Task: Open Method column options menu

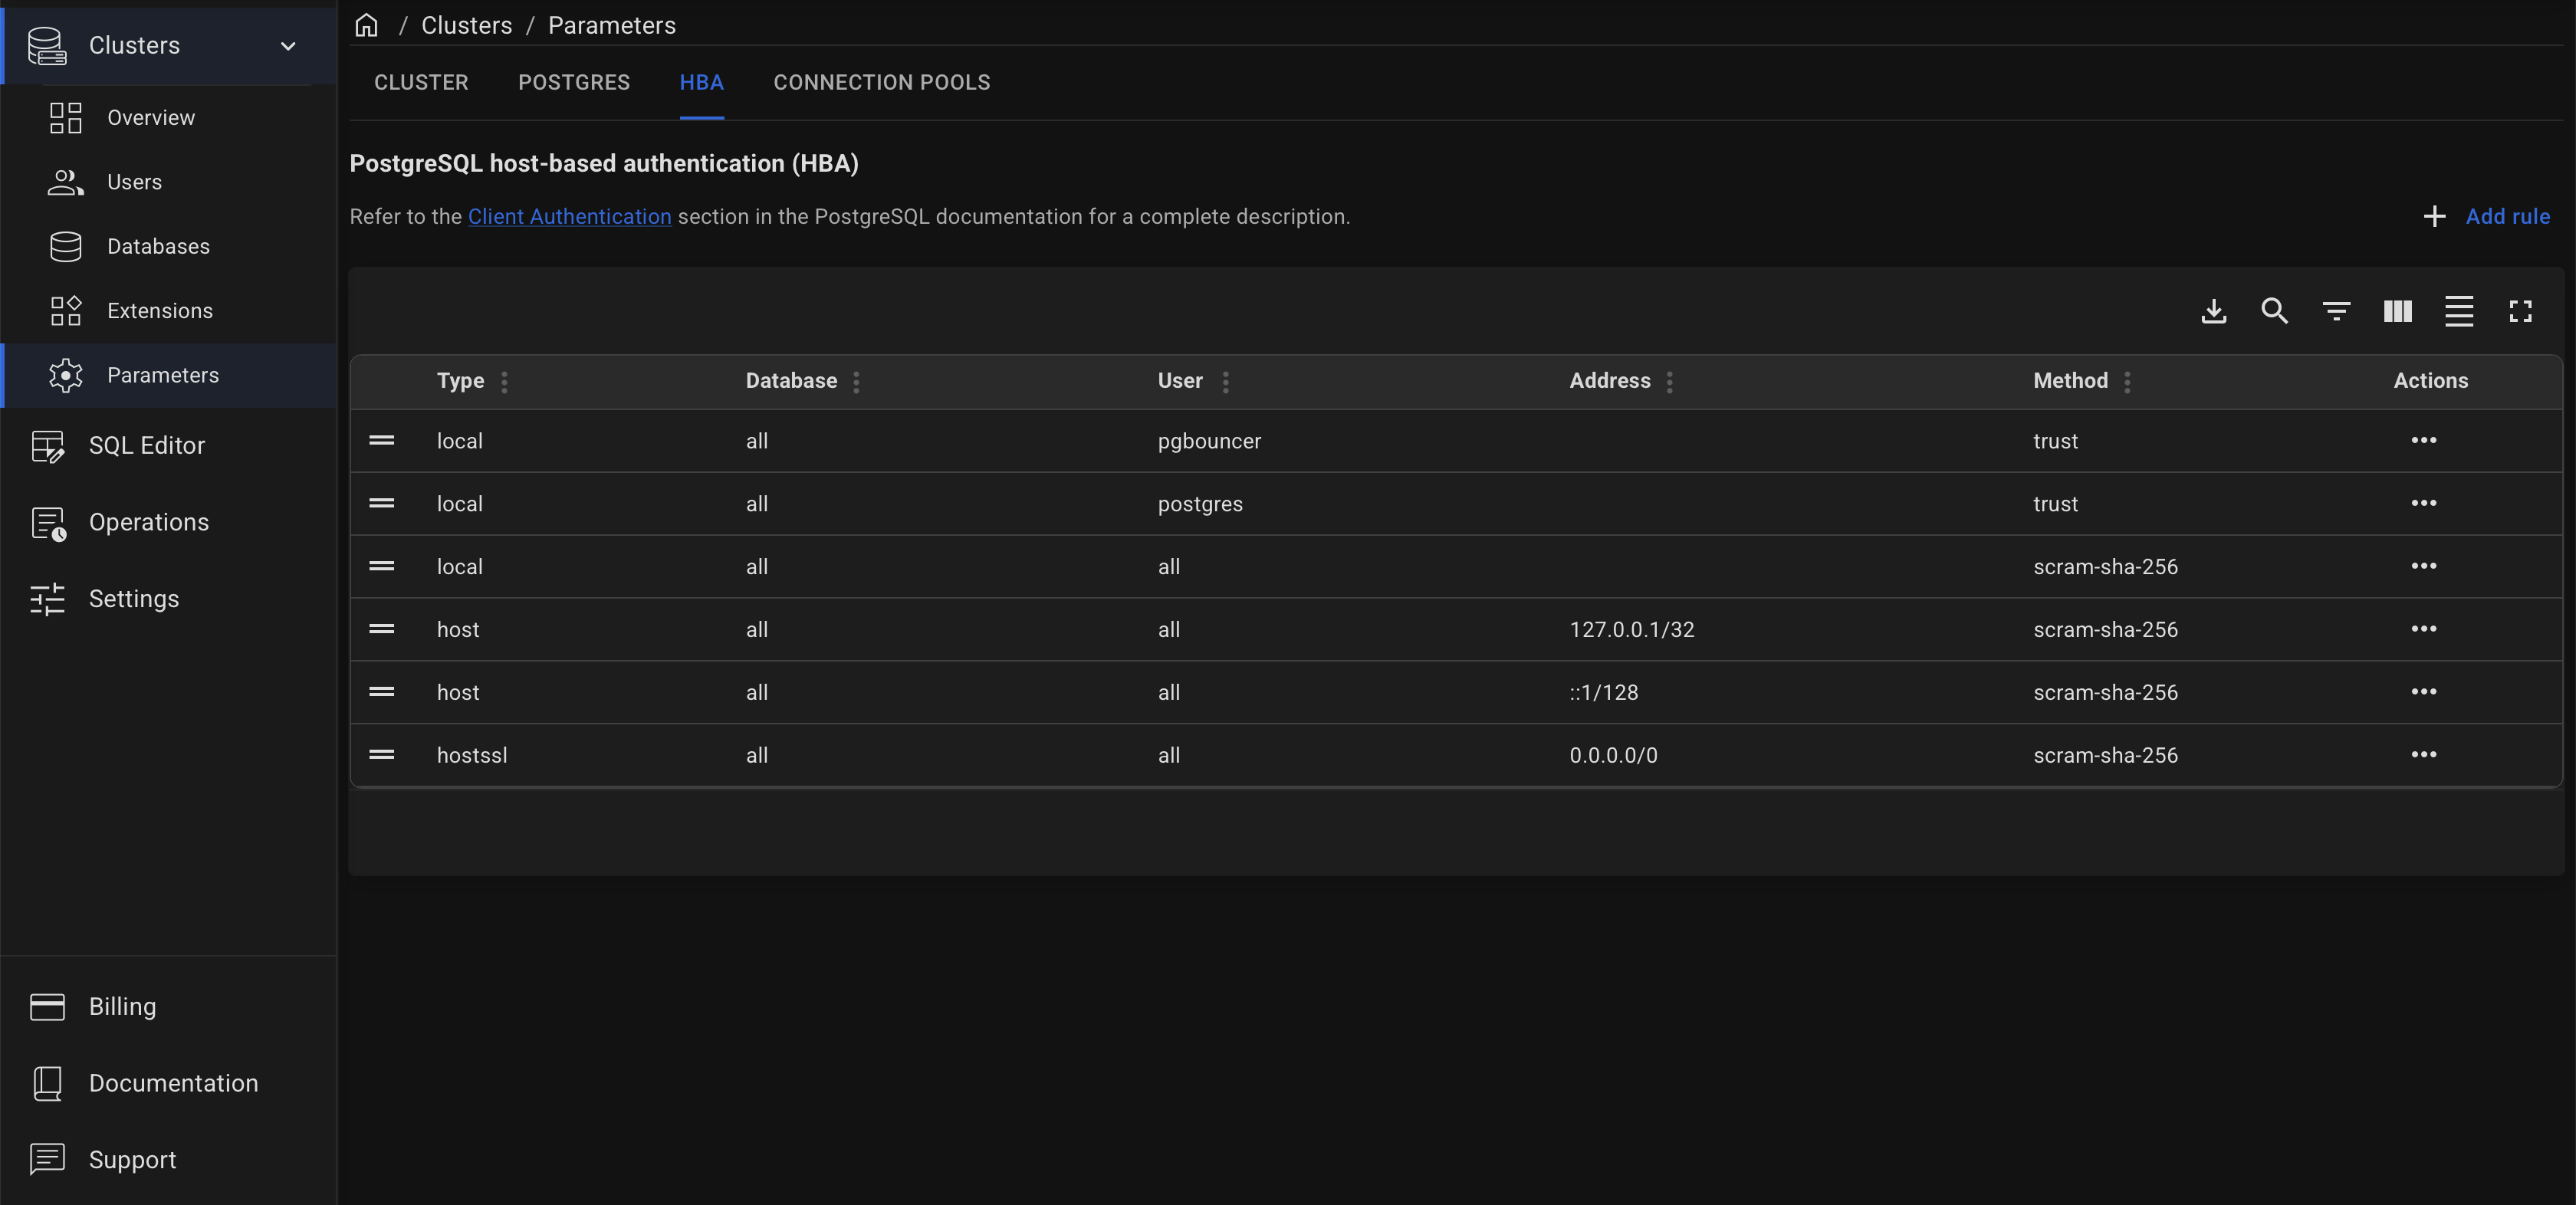Action: tap(2127, 382)
